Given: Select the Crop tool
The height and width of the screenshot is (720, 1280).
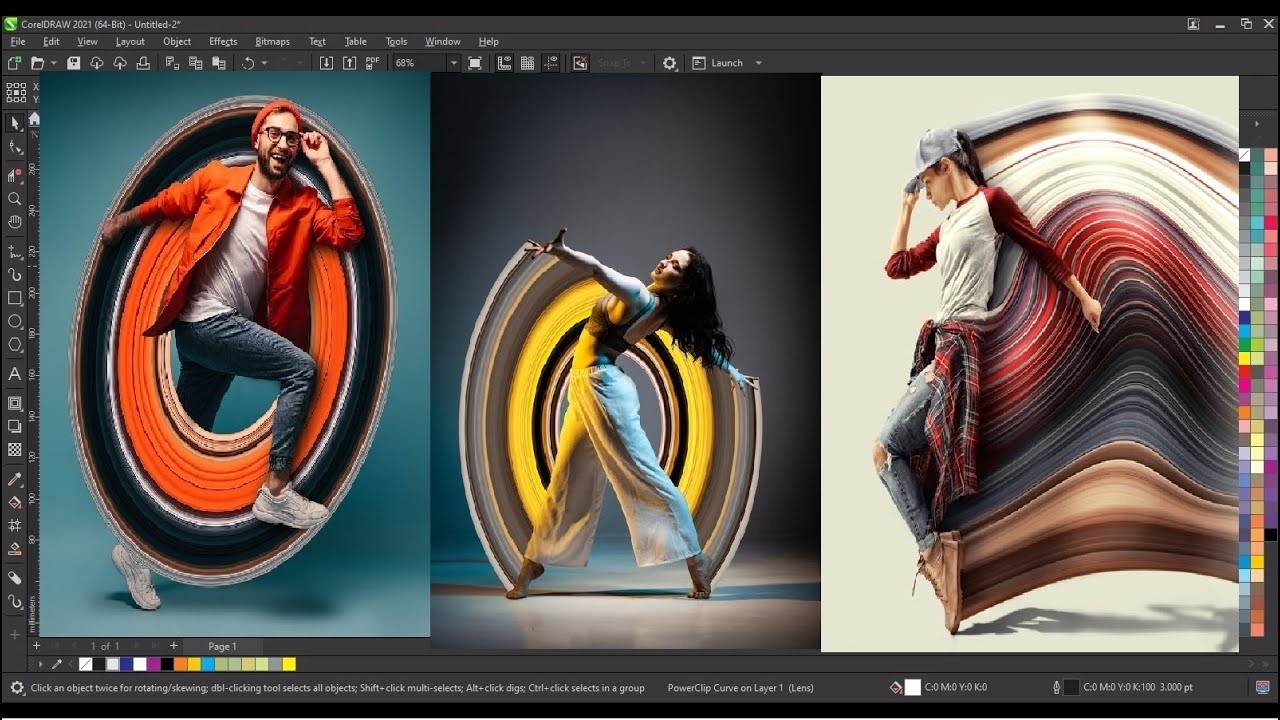Looking at the screenshot, I should [15, 174].
